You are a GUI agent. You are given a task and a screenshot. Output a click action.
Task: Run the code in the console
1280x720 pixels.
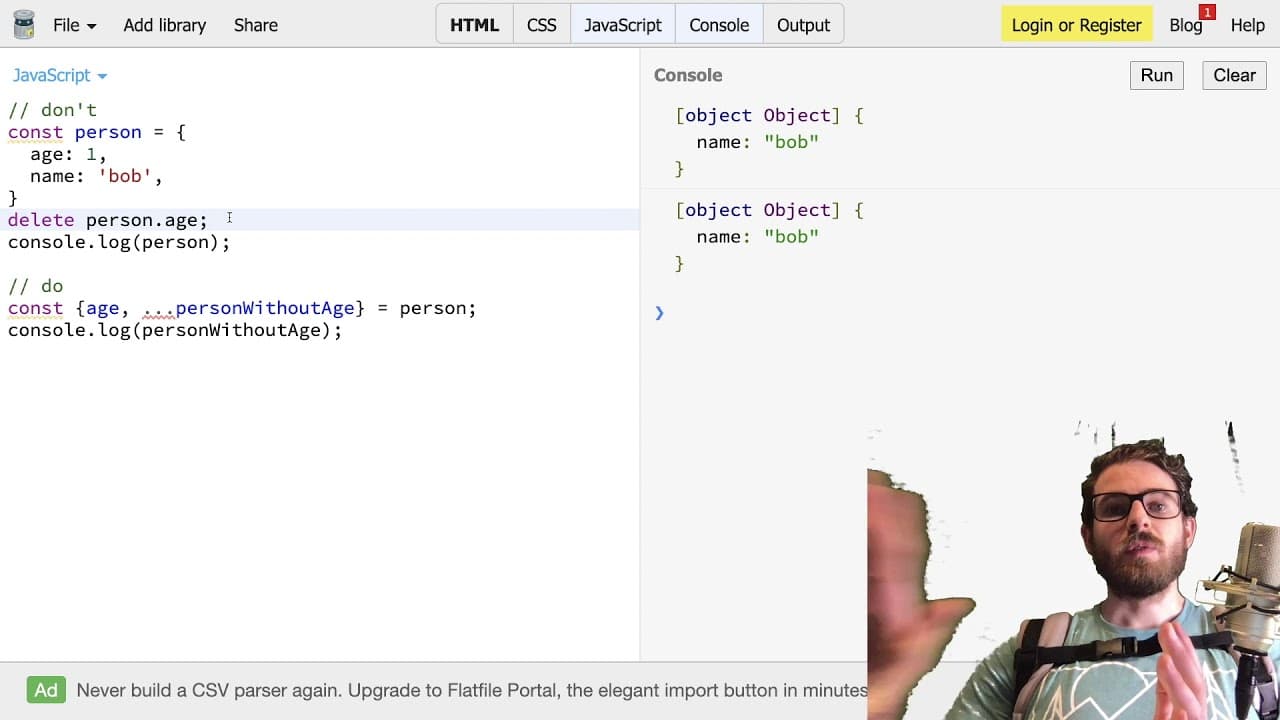(x=1157, y=75)
